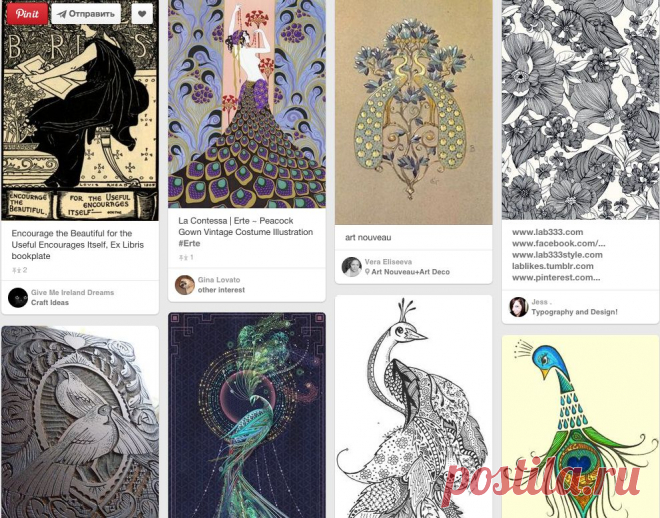660x518 pixels.
Task: Open Give Me Ireland Dreams avatar
Action: [18, 298]
